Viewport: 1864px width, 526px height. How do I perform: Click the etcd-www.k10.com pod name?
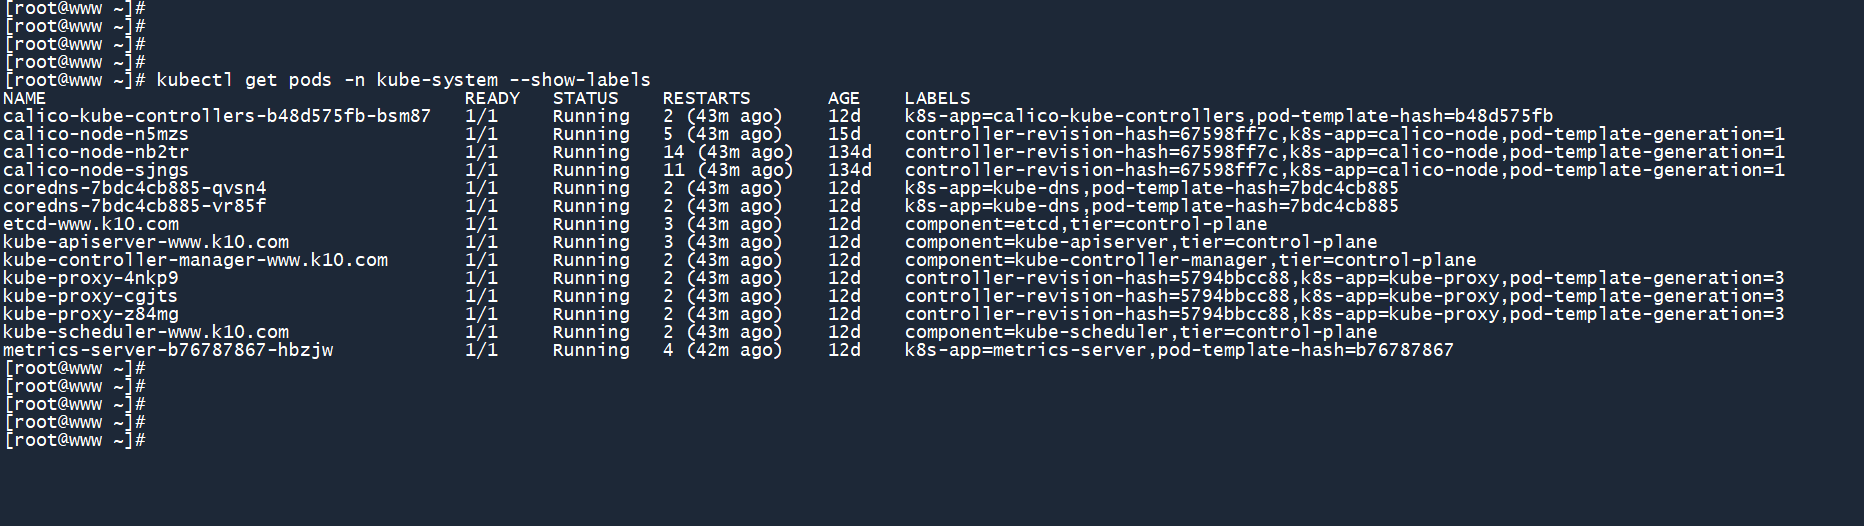point(91,224)
